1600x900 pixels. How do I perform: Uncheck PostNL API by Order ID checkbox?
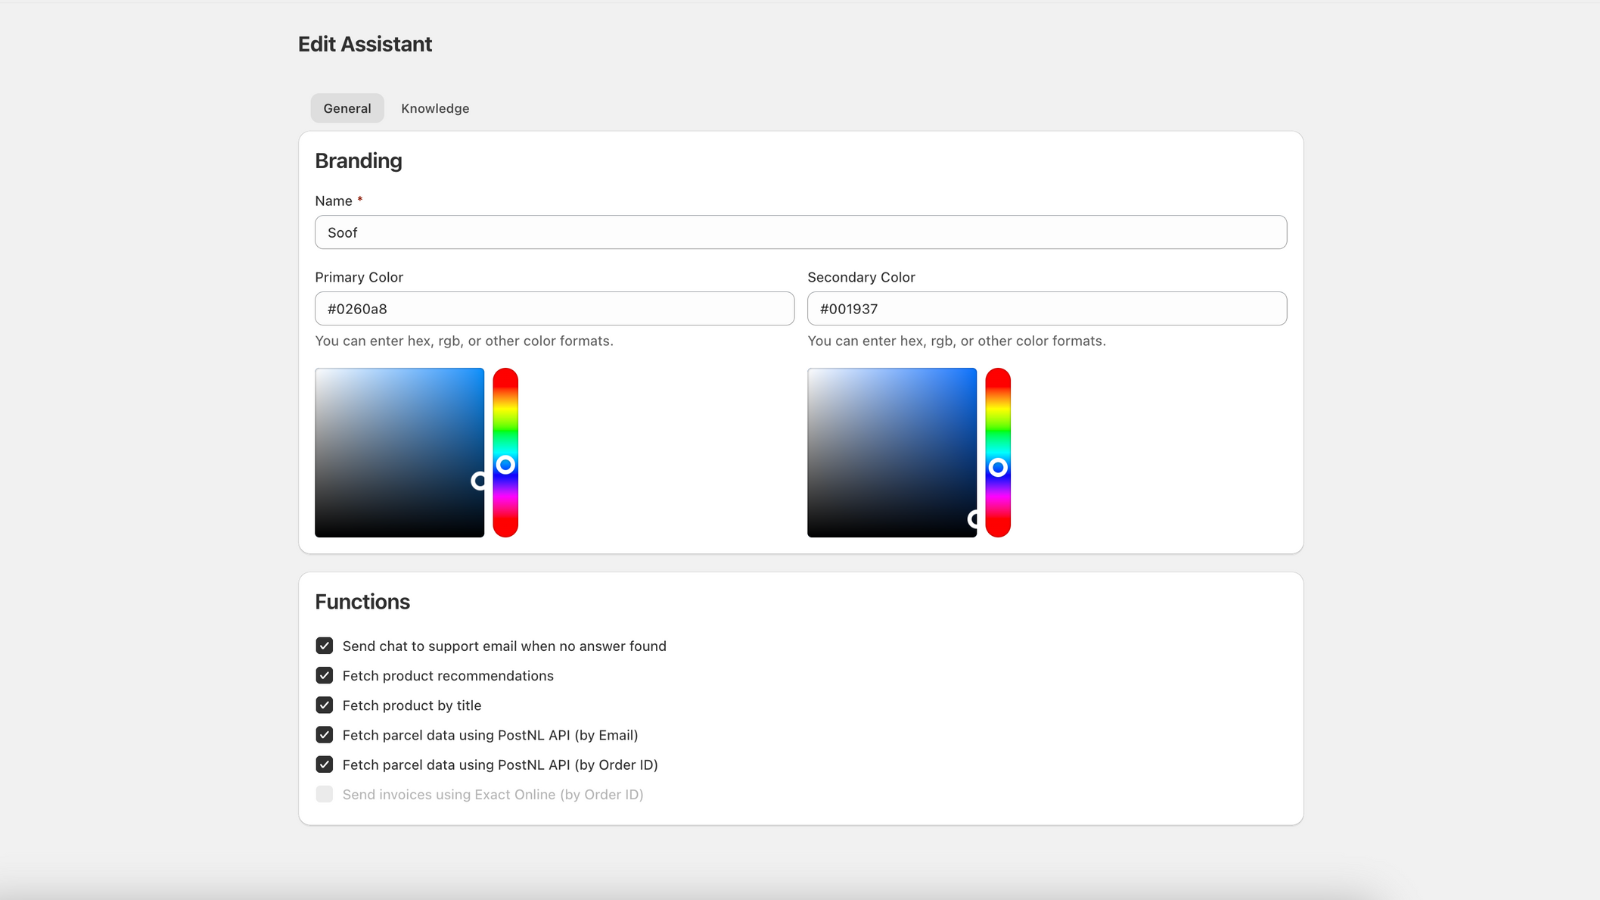click(x=324, y=765)
